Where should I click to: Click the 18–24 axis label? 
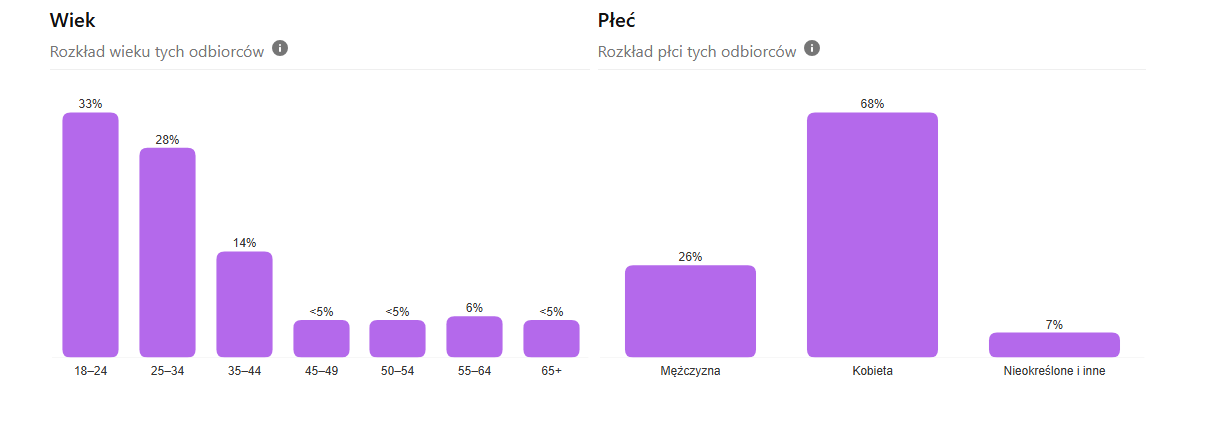90,371
